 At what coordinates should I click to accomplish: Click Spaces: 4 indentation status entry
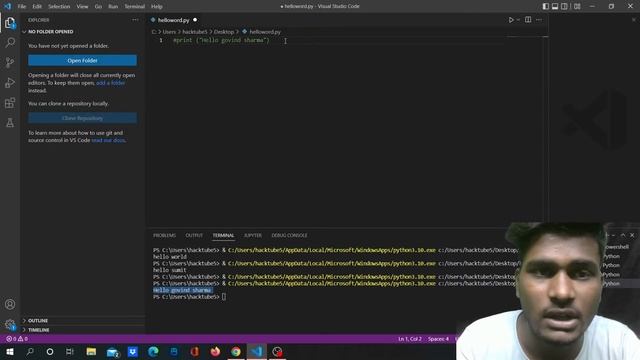tap(438, 339)
